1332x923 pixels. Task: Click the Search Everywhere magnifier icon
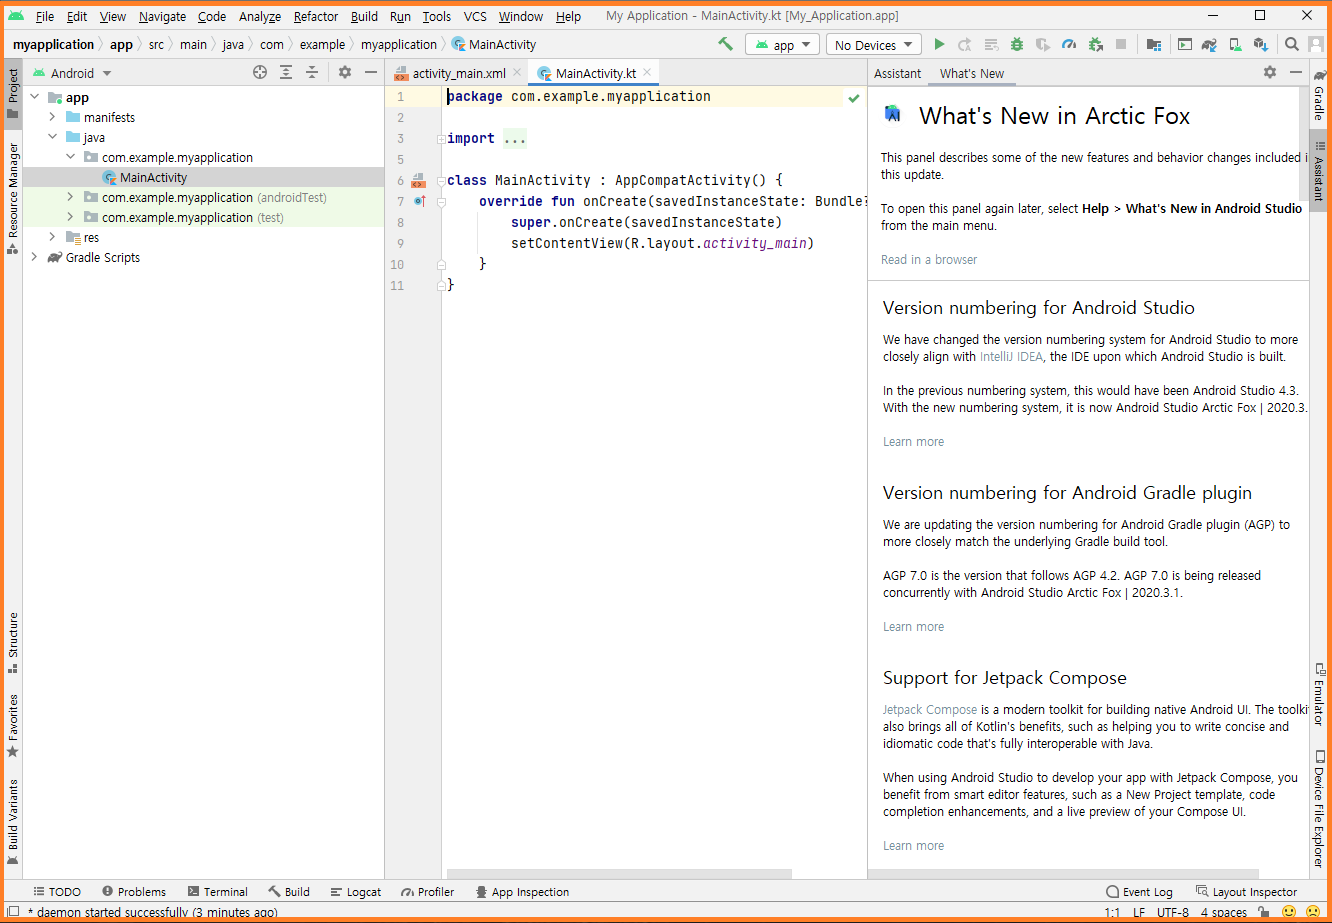click(1292, 45)
